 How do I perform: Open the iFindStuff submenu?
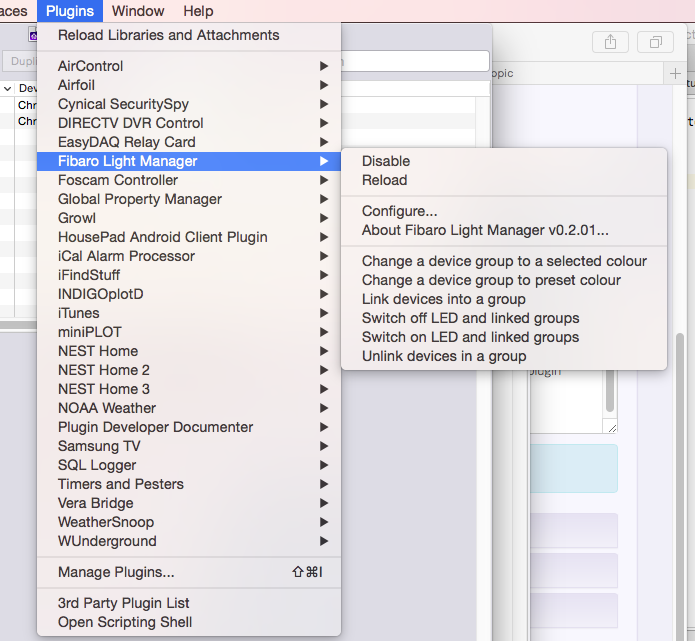[189, 275]
